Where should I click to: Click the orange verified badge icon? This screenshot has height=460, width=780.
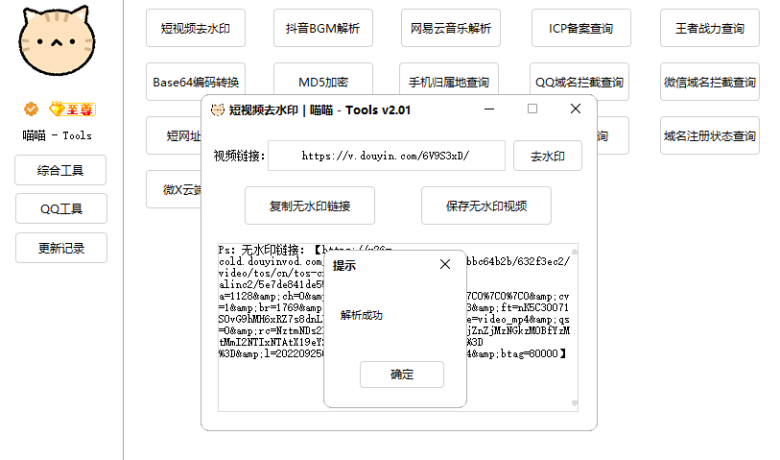pyautogui.click(x=31, y=109)
